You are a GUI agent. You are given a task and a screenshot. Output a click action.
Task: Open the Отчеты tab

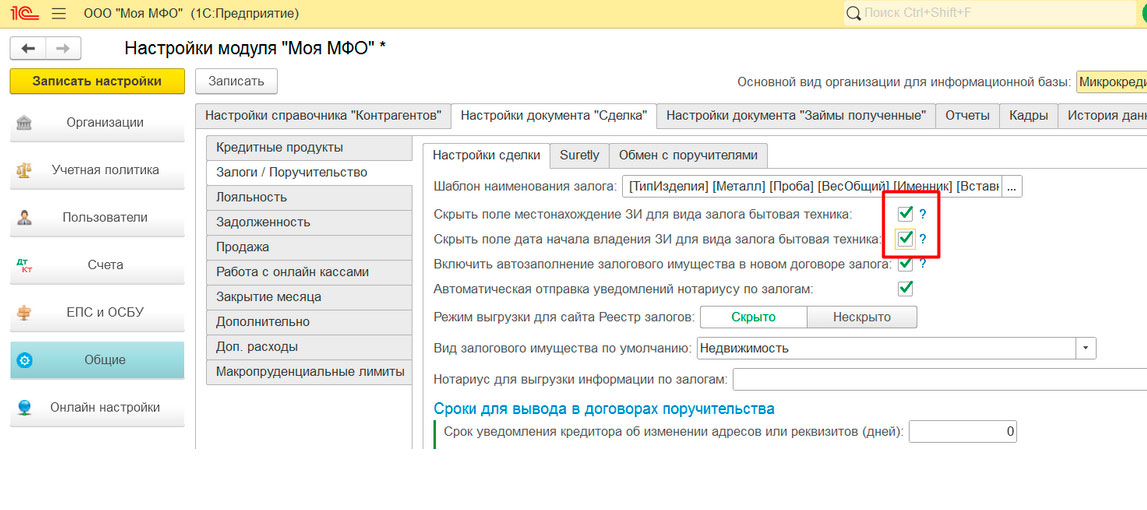[x=967, y=115]
